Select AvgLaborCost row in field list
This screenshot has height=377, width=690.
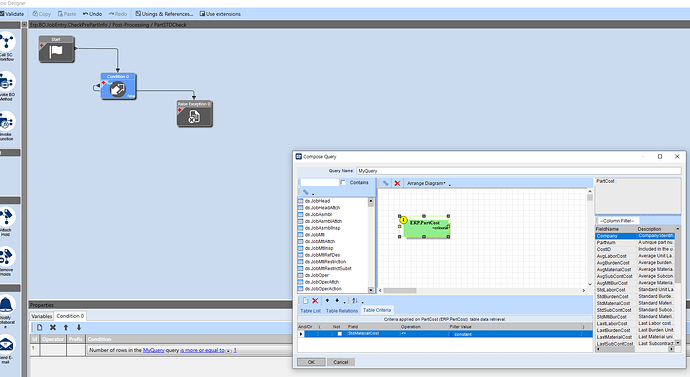(635, 256)
